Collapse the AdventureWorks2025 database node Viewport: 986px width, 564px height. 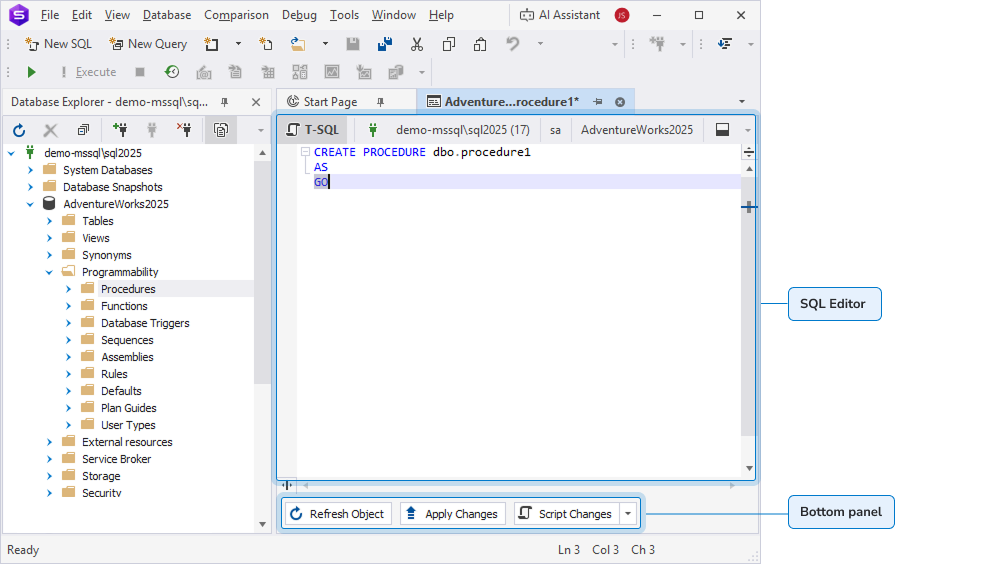[30, 204]
